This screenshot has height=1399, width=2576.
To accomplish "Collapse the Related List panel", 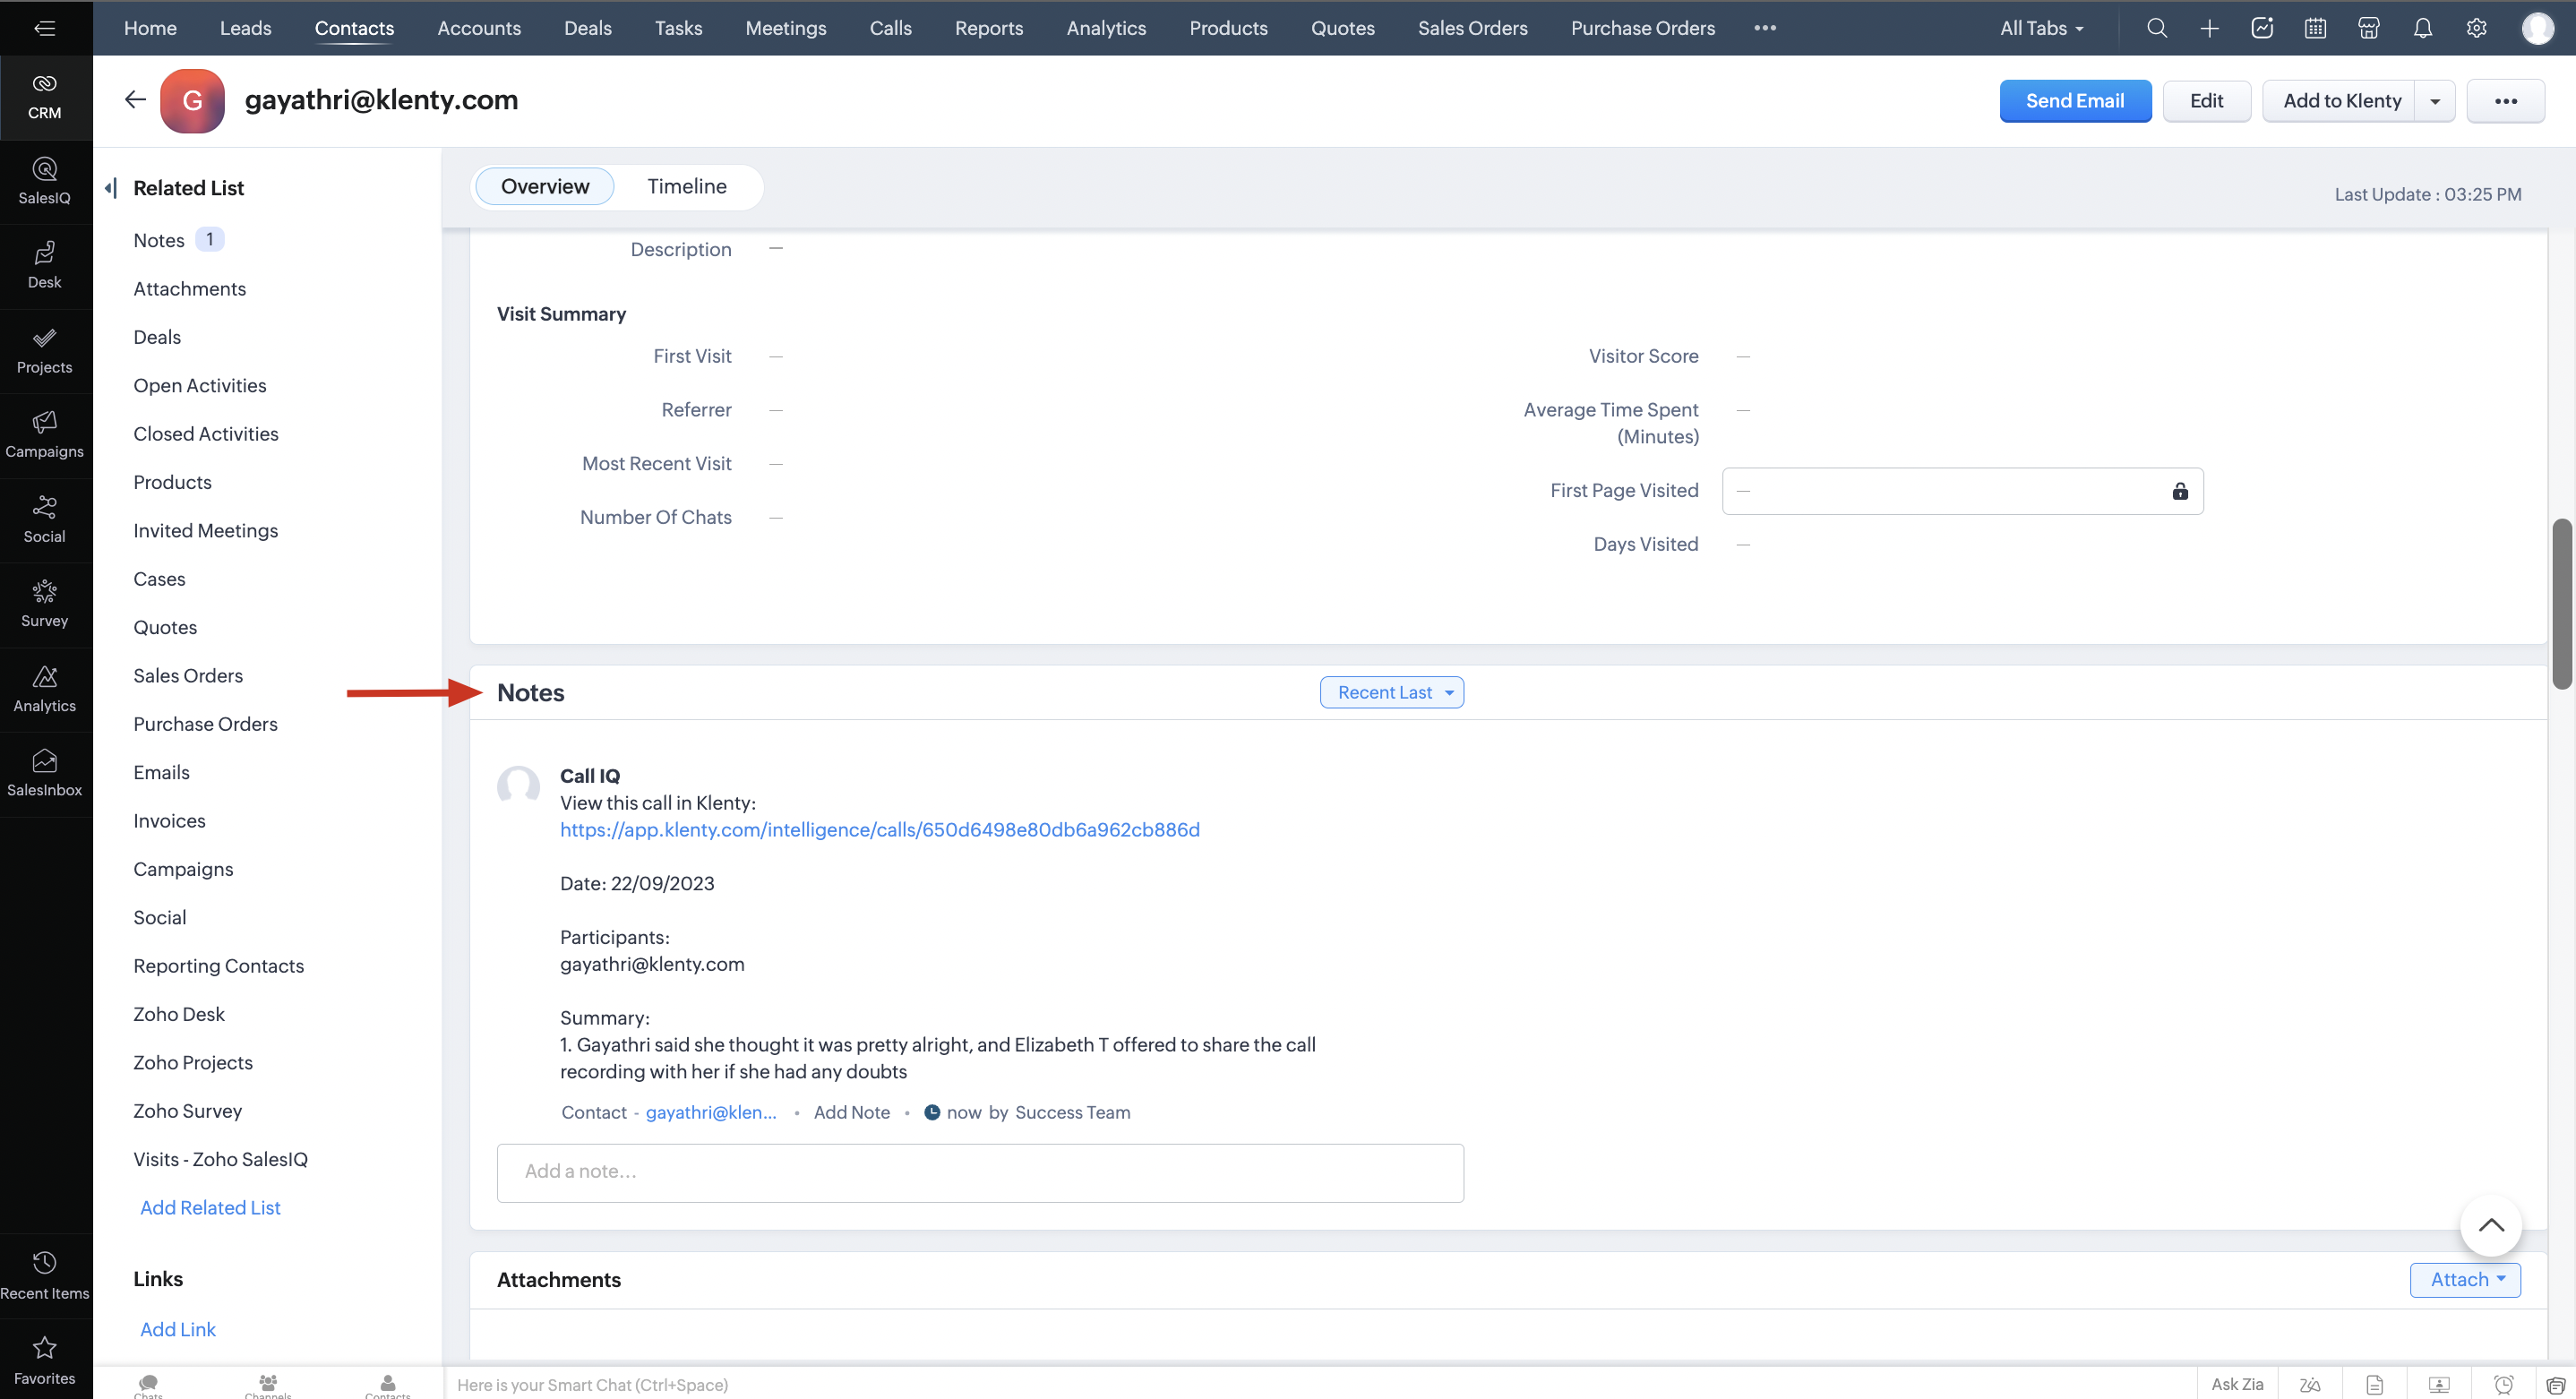I will (111, 188).
